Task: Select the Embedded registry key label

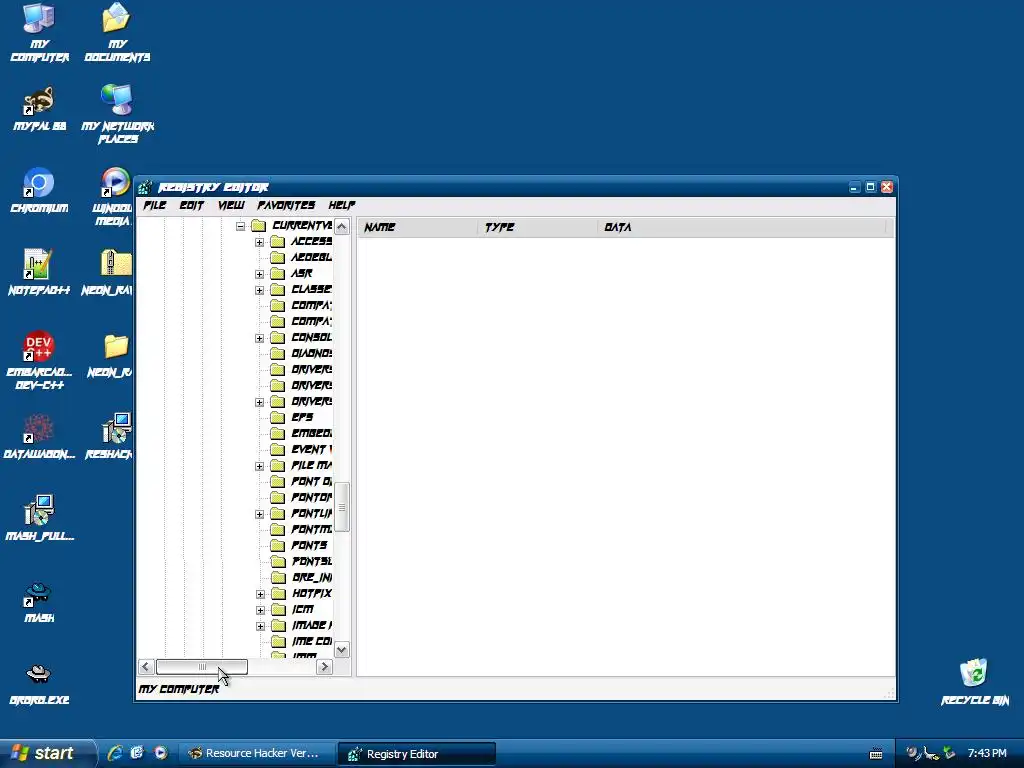Action: [311, 434]
